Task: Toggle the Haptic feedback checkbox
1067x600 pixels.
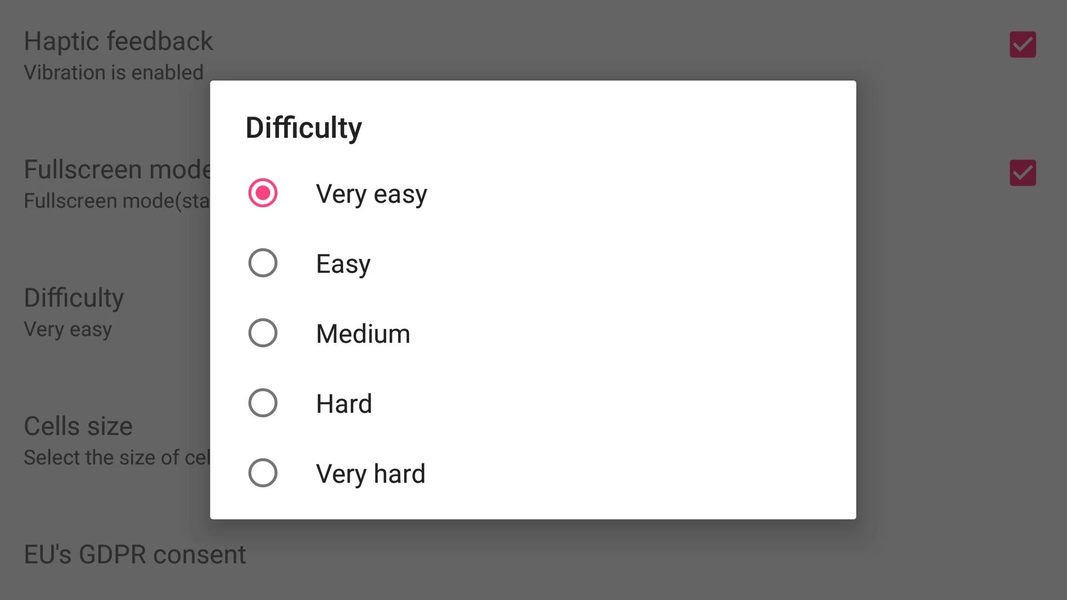Action: pos(1022,44)
